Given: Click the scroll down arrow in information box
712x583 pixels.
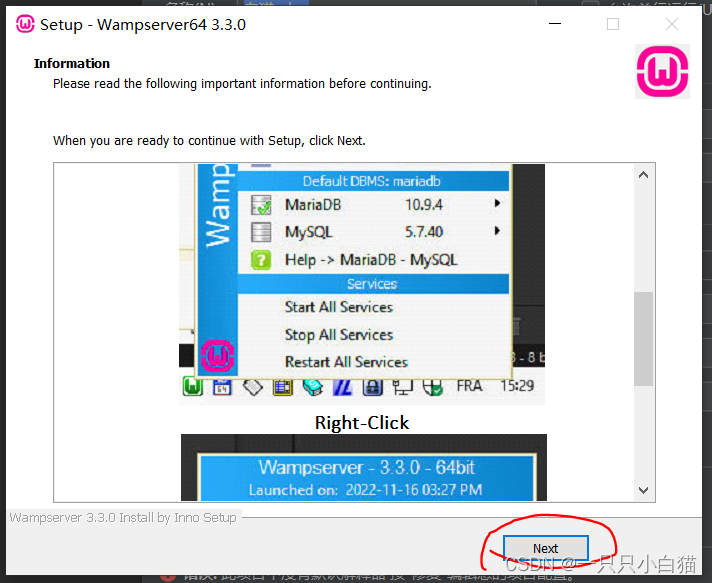Looking at the screenshot, I should 643,490.
